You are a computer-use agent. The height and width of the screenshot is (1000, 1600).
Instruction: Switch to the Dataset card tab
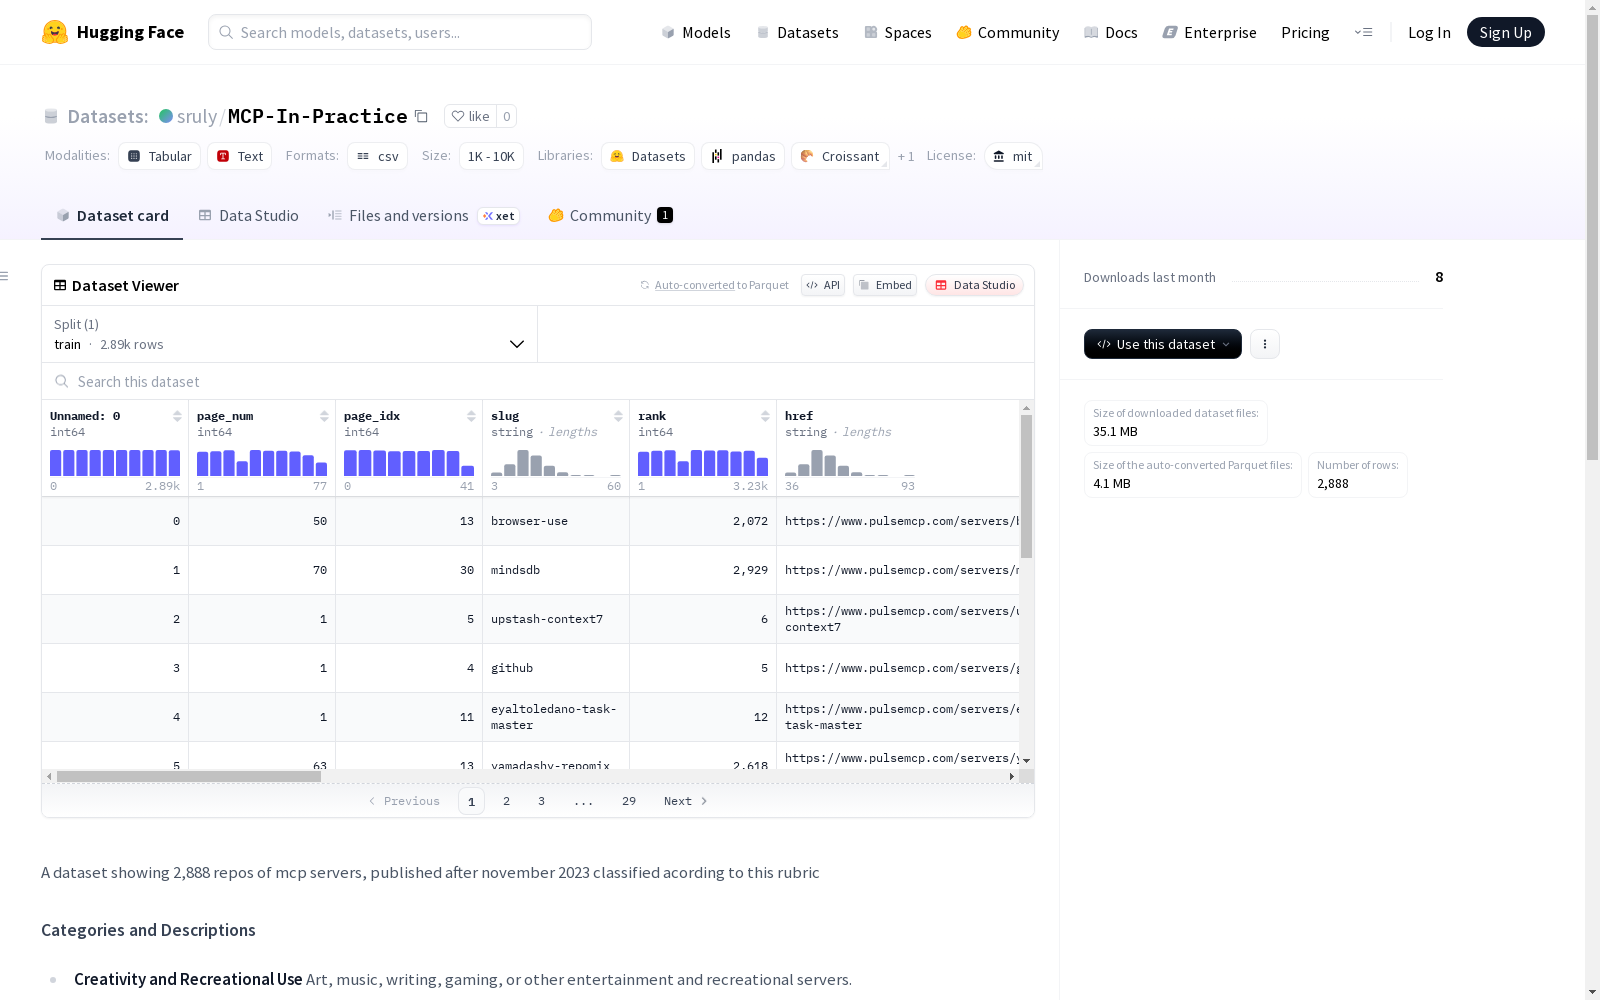[x=112, y=216]
